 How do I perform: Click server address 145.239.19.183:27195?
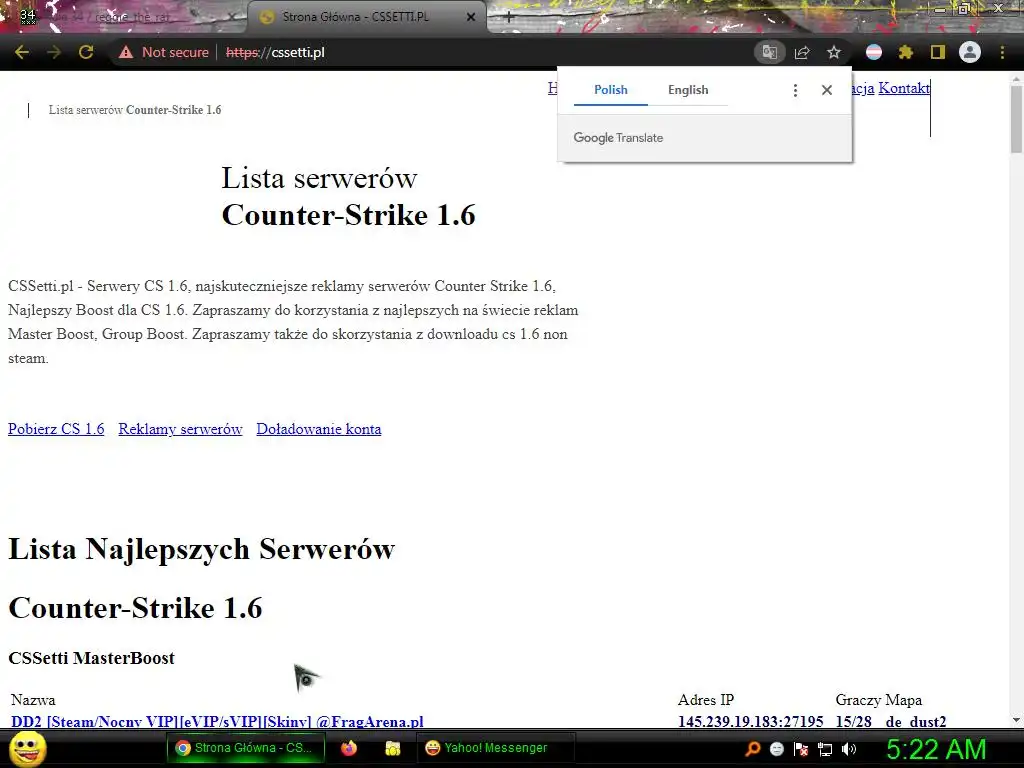pyautogui.click(x=750, y=721)
